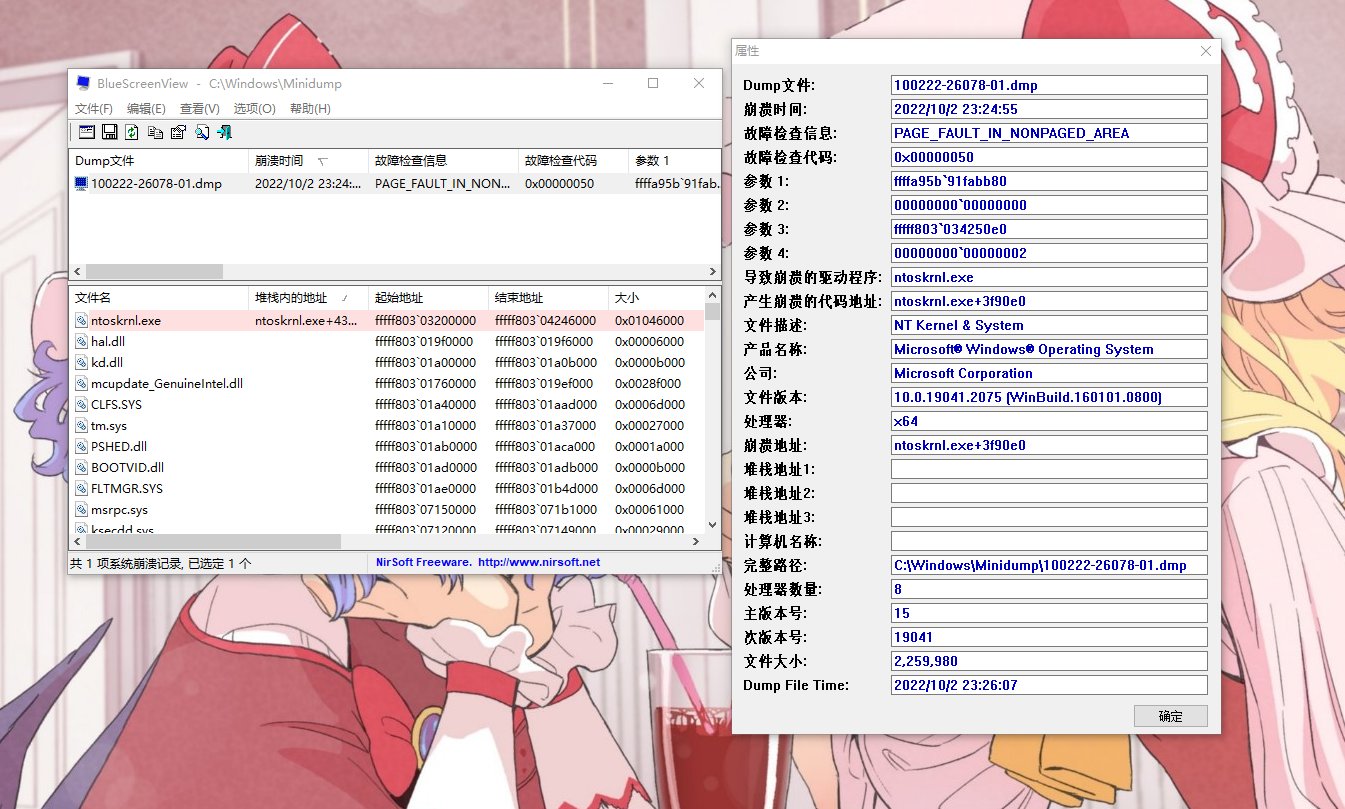
Task: Click the 崩溃时间 field in properties
Action: point(1049,109)
